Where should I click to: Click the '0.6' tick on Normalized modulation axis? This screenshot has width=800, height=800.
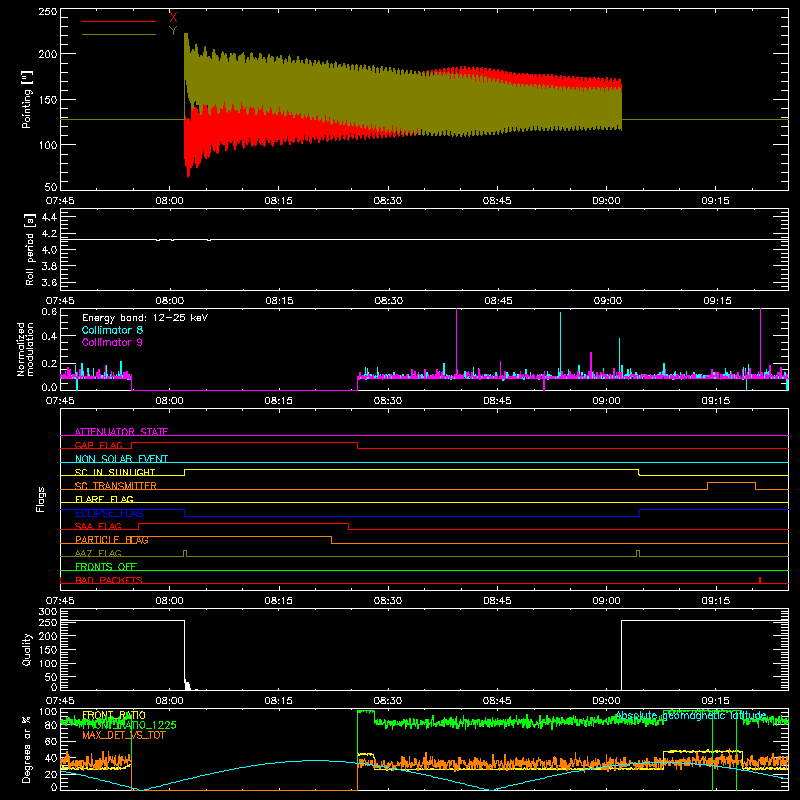49,311
